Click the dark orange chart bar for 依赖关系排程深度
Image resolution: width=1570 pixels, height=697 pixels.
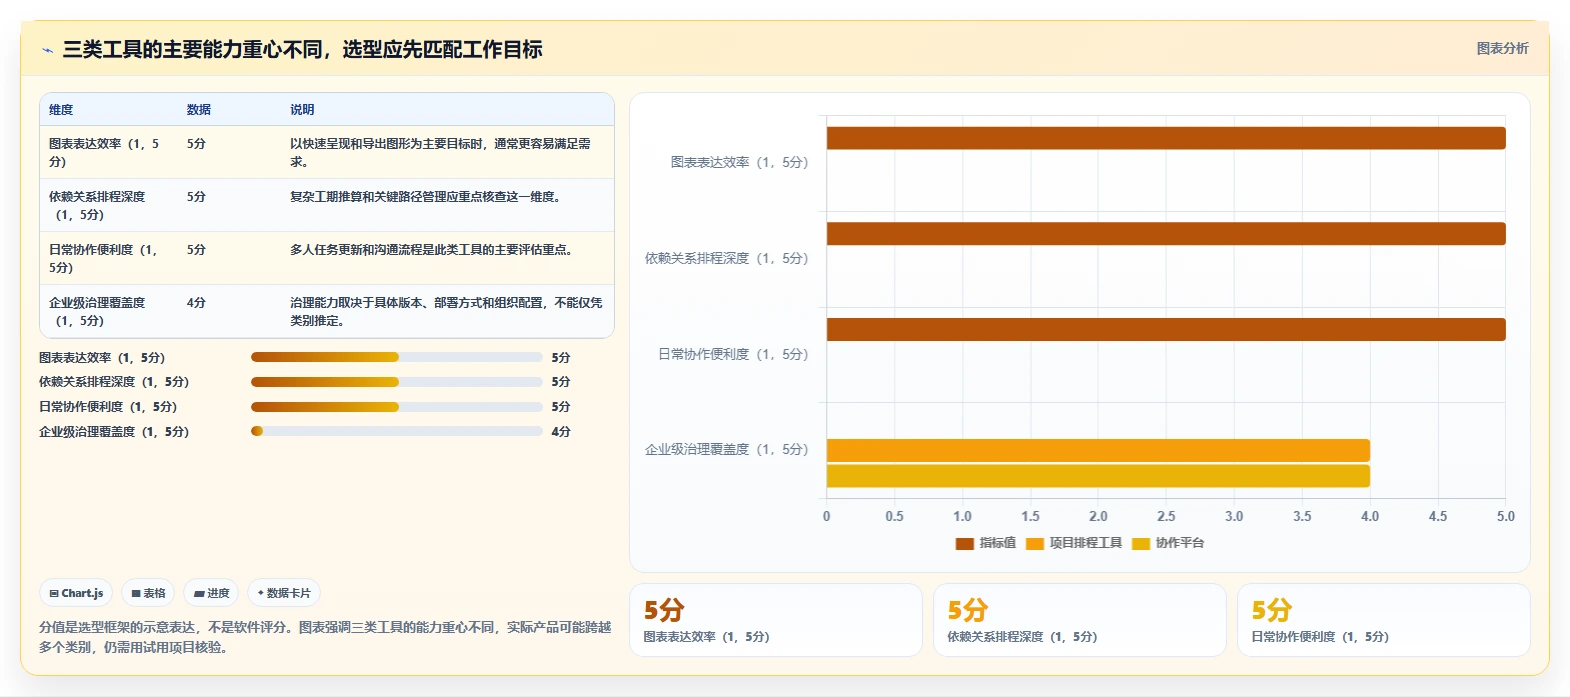tap(1166, 234)
